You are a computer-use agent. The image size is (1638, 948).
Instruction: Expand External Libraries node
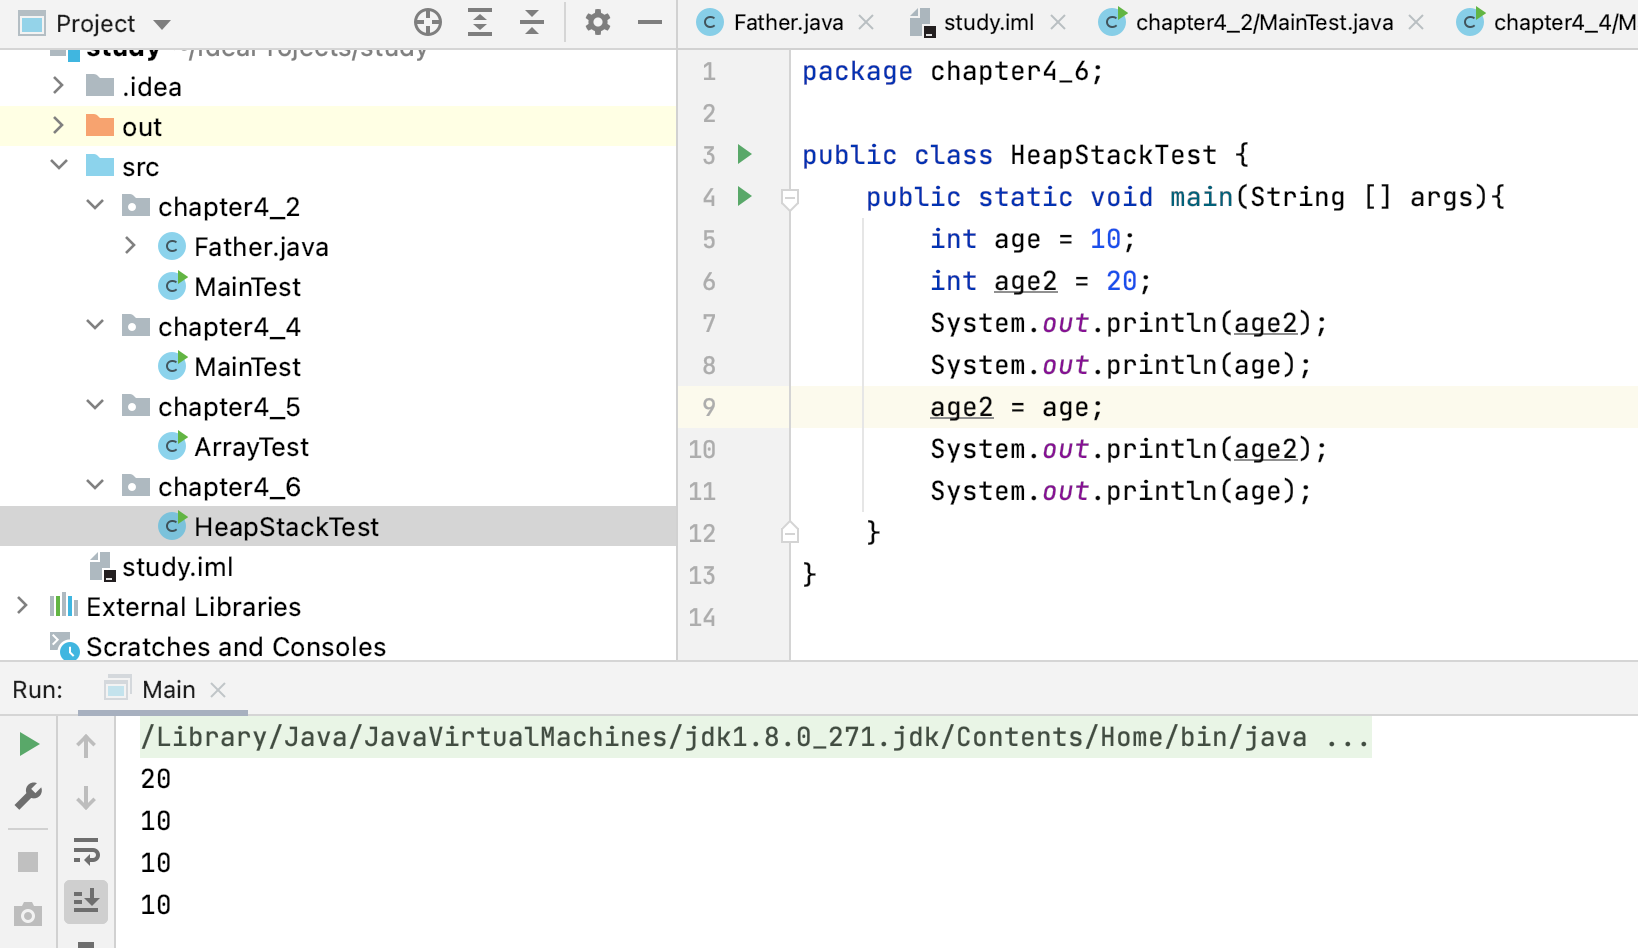[x=22, y=606]
